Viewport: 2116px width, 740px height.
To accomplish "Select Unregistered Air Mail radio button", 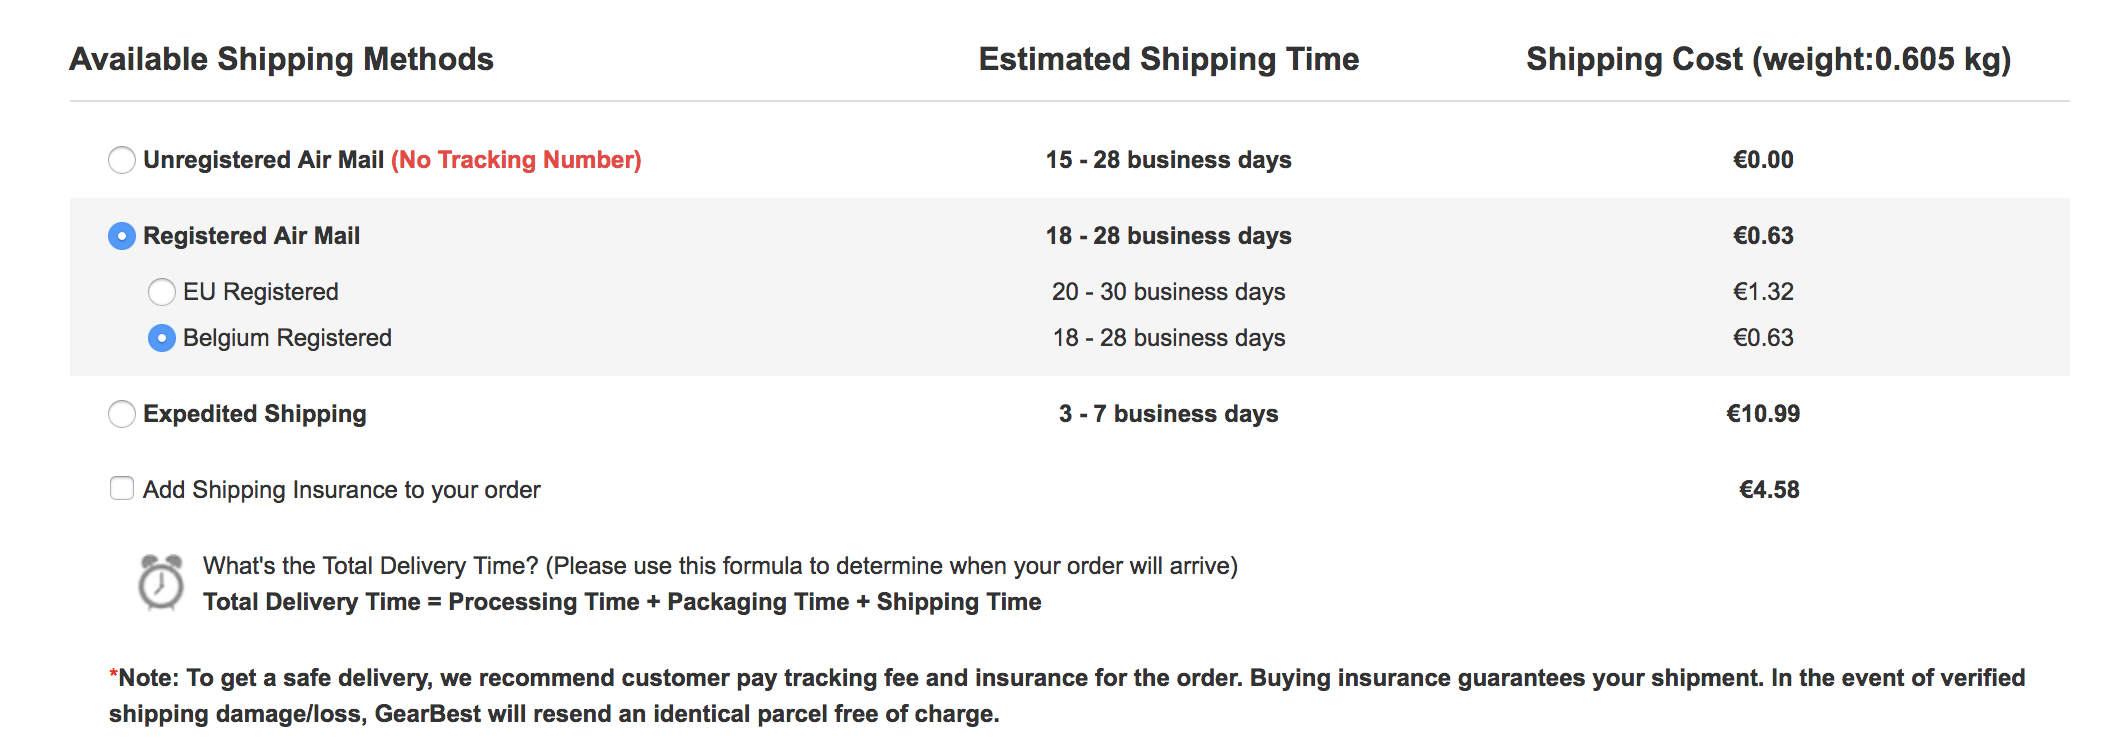I will (122, 160).
